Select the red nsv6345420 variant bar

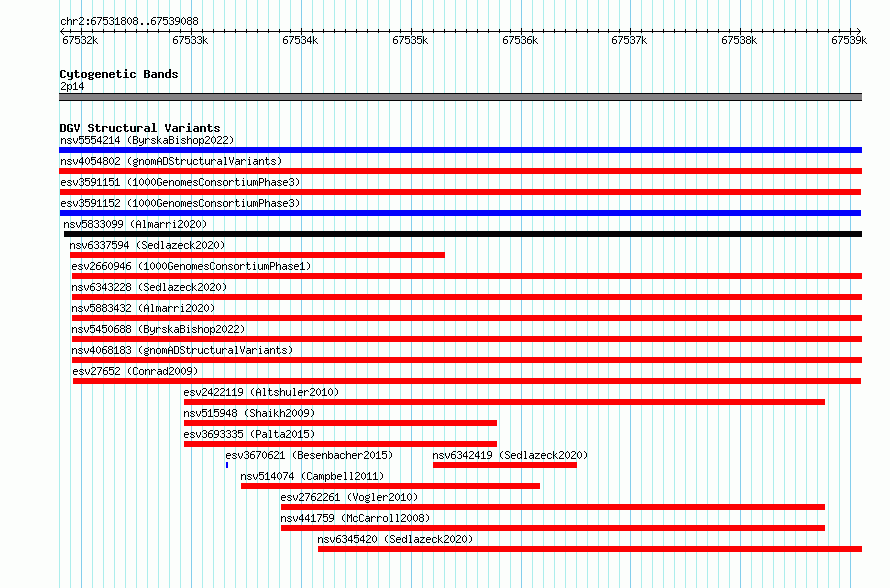click(590, 549)
